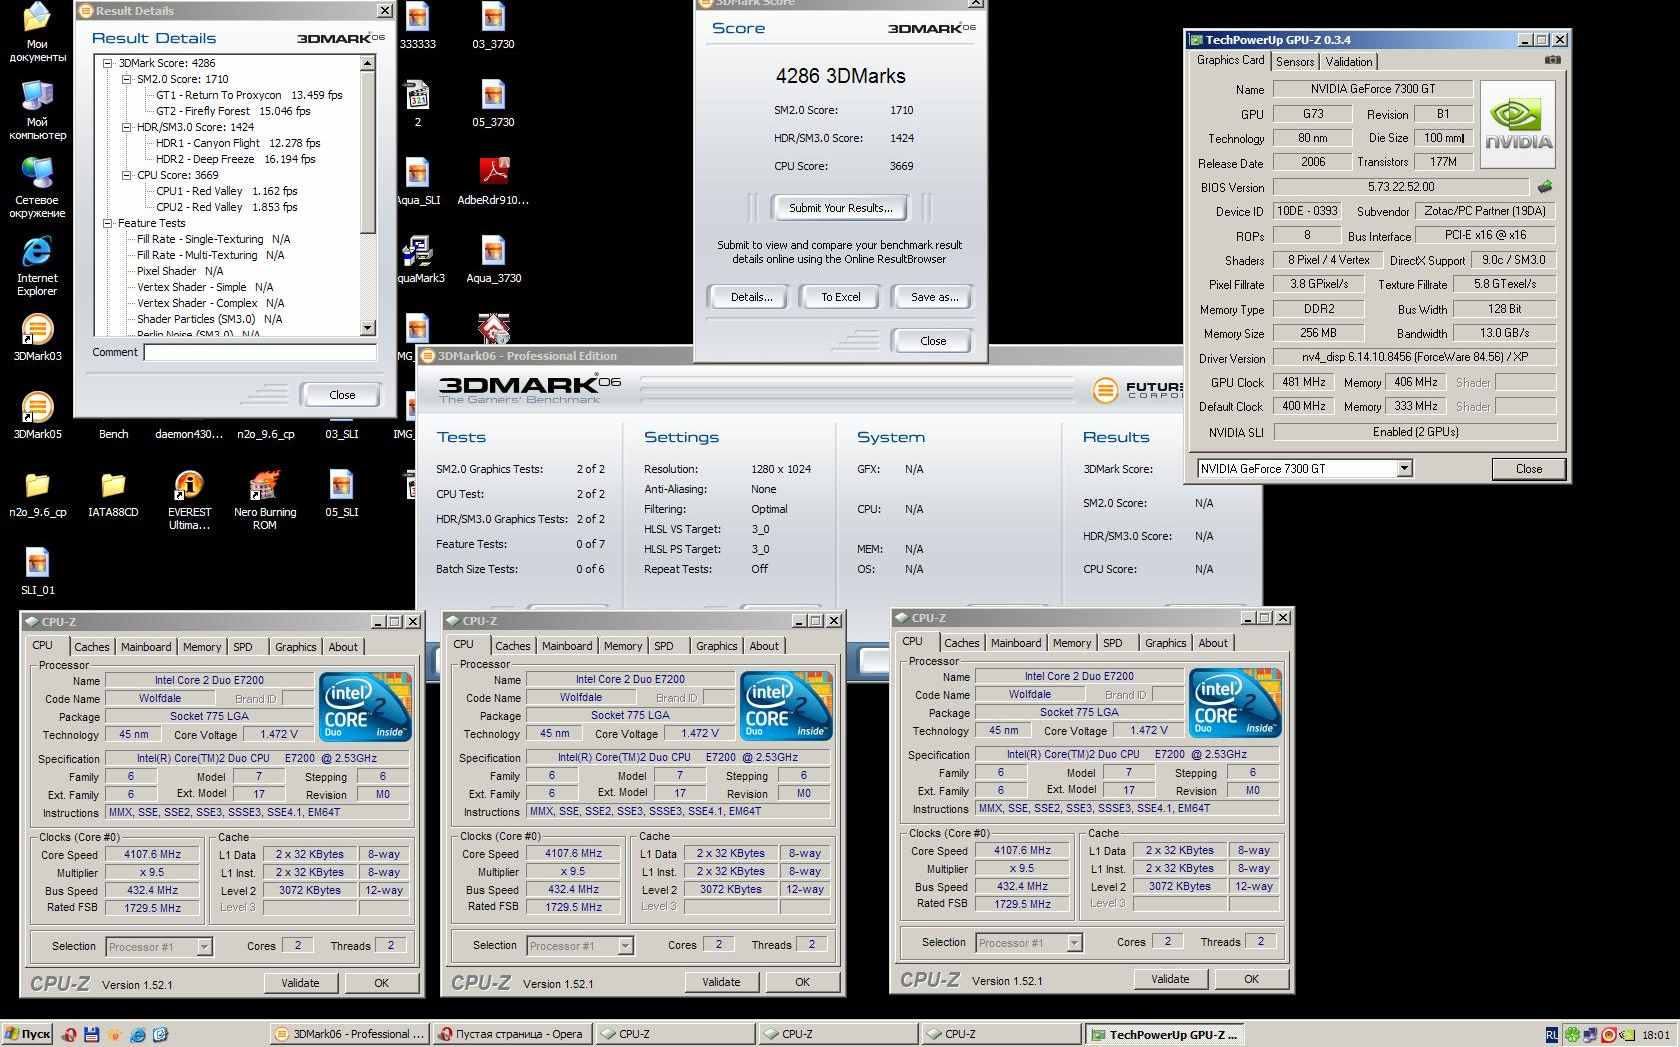Click the NVIDIA logo in GPU-Z

pos(1518,125)
